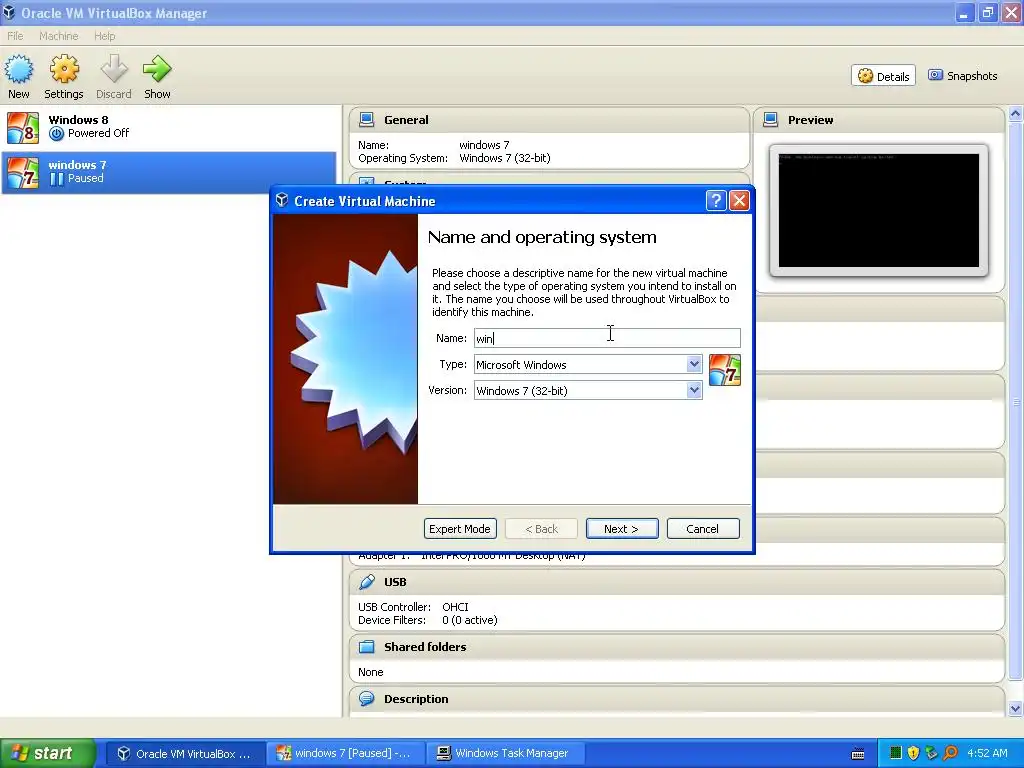The image size is (1024, 768).
Task: Click the yellow security shield tray icon
Action: coord(913,753)
